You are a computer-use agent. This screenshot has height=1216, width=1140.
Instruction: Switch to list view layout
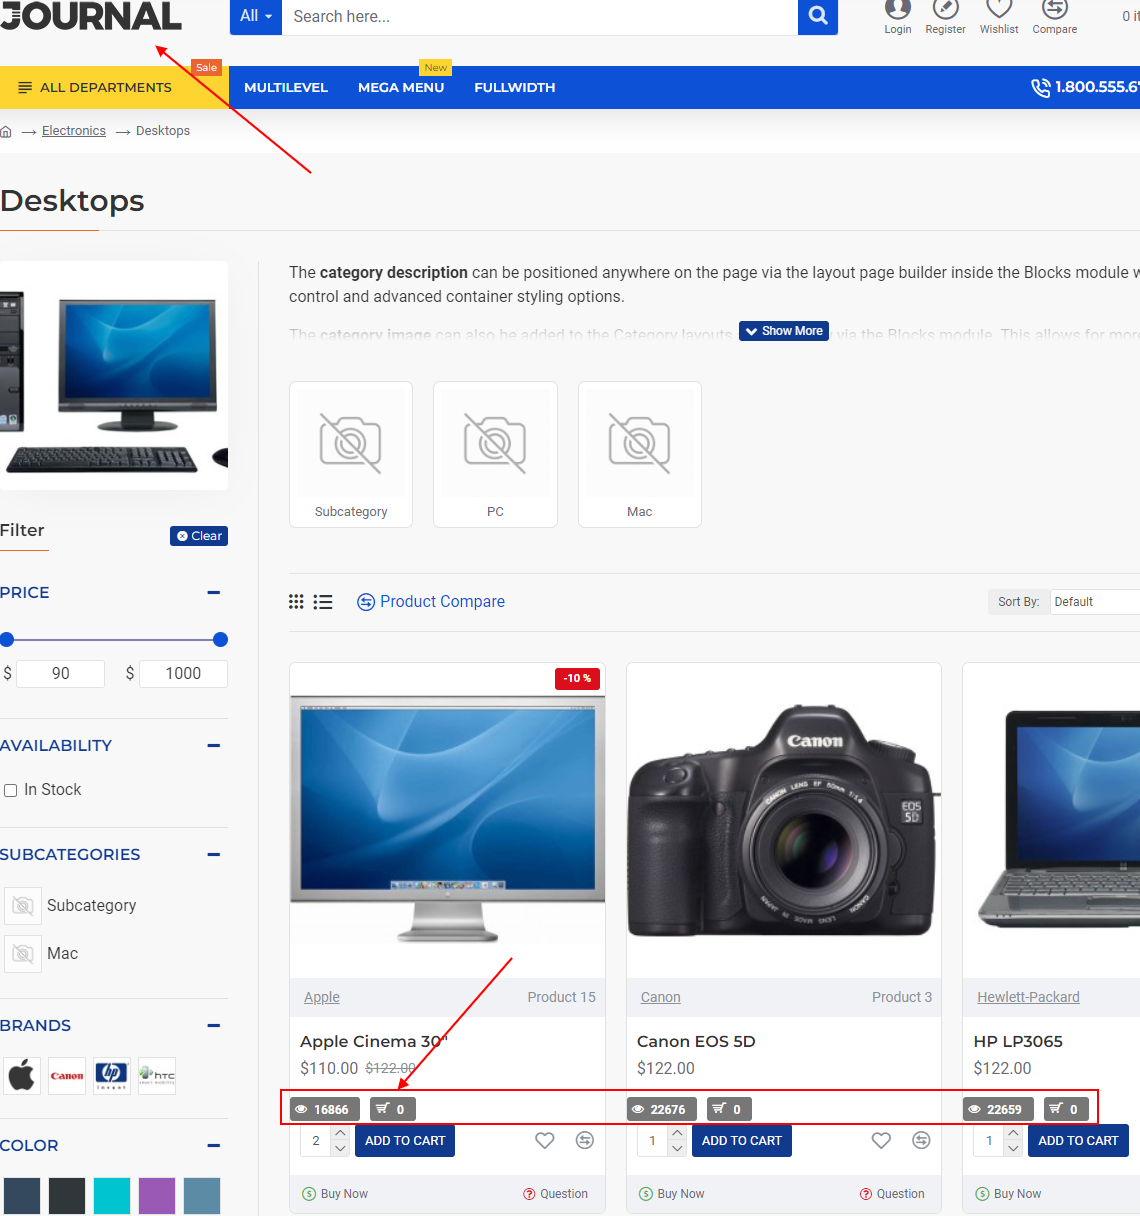[323, 601]
